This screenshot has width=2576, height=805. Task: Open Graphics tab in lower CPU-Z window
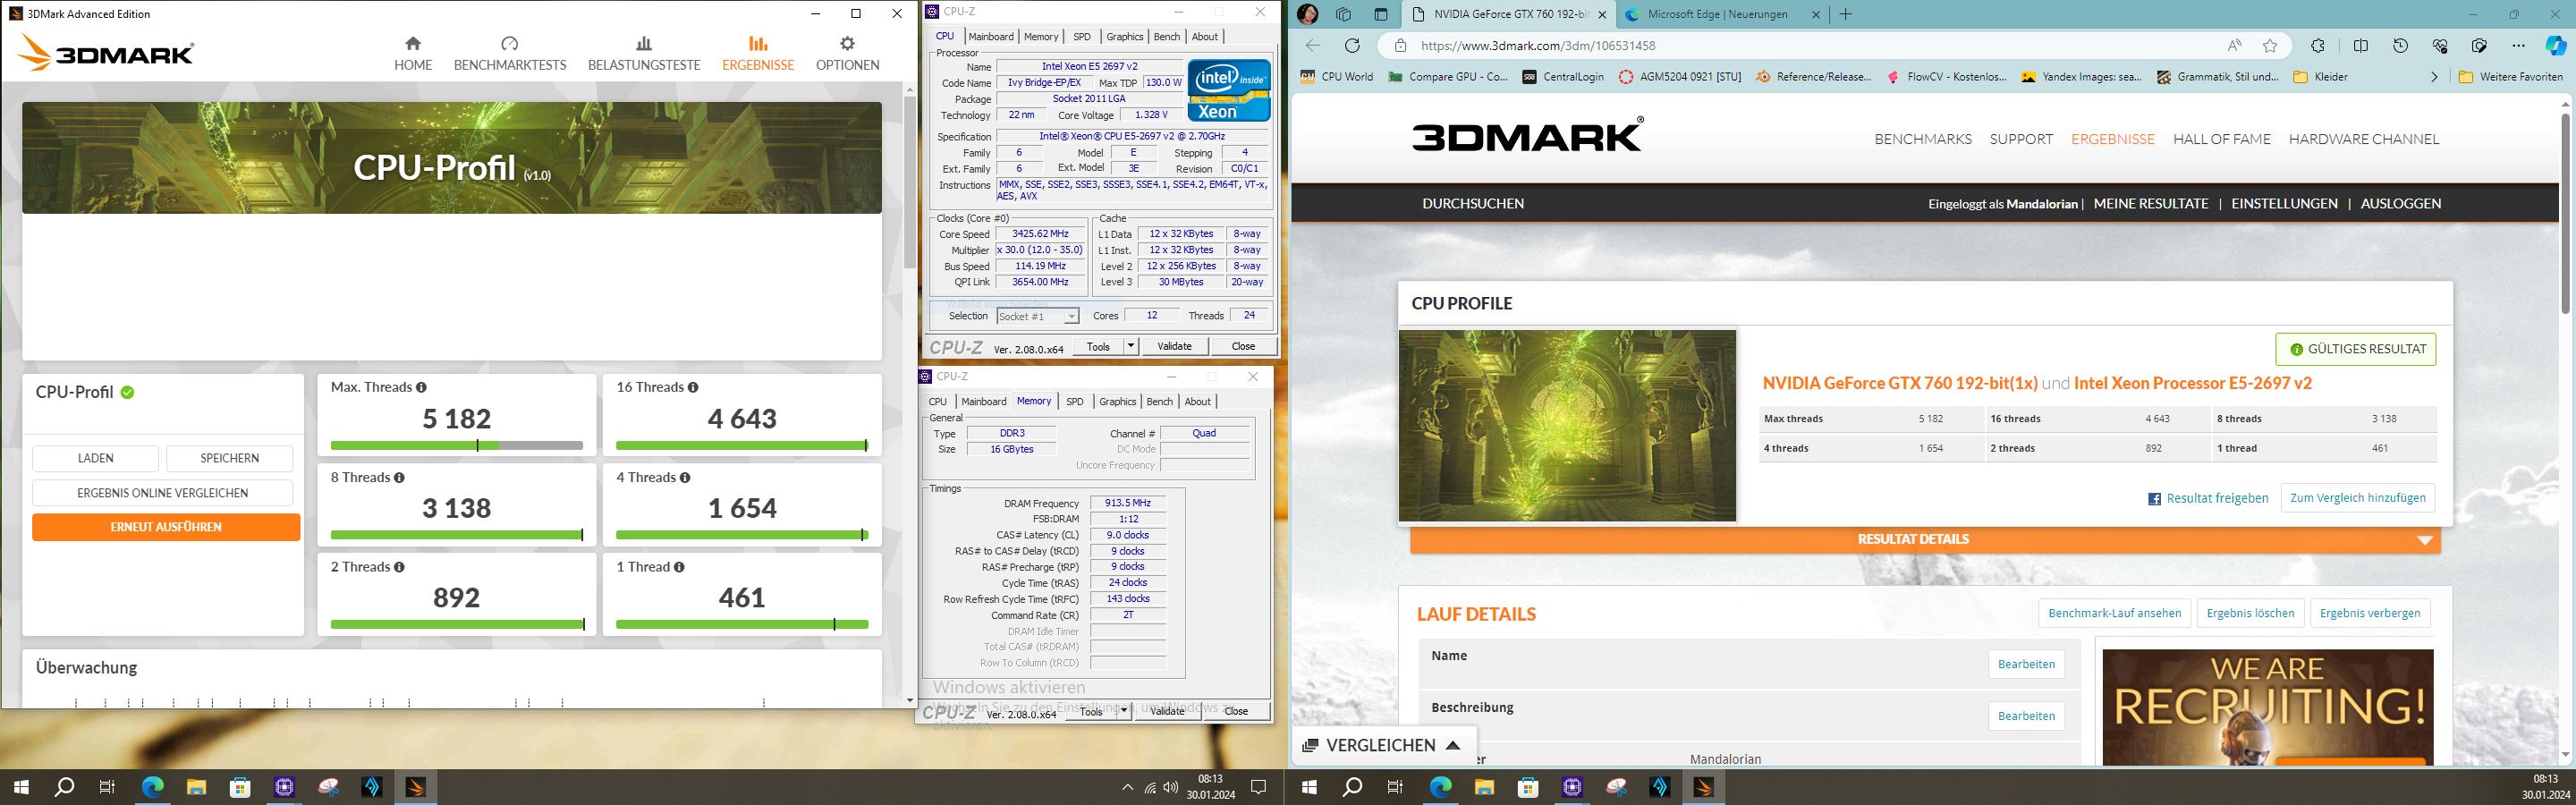pos(1117,401)
